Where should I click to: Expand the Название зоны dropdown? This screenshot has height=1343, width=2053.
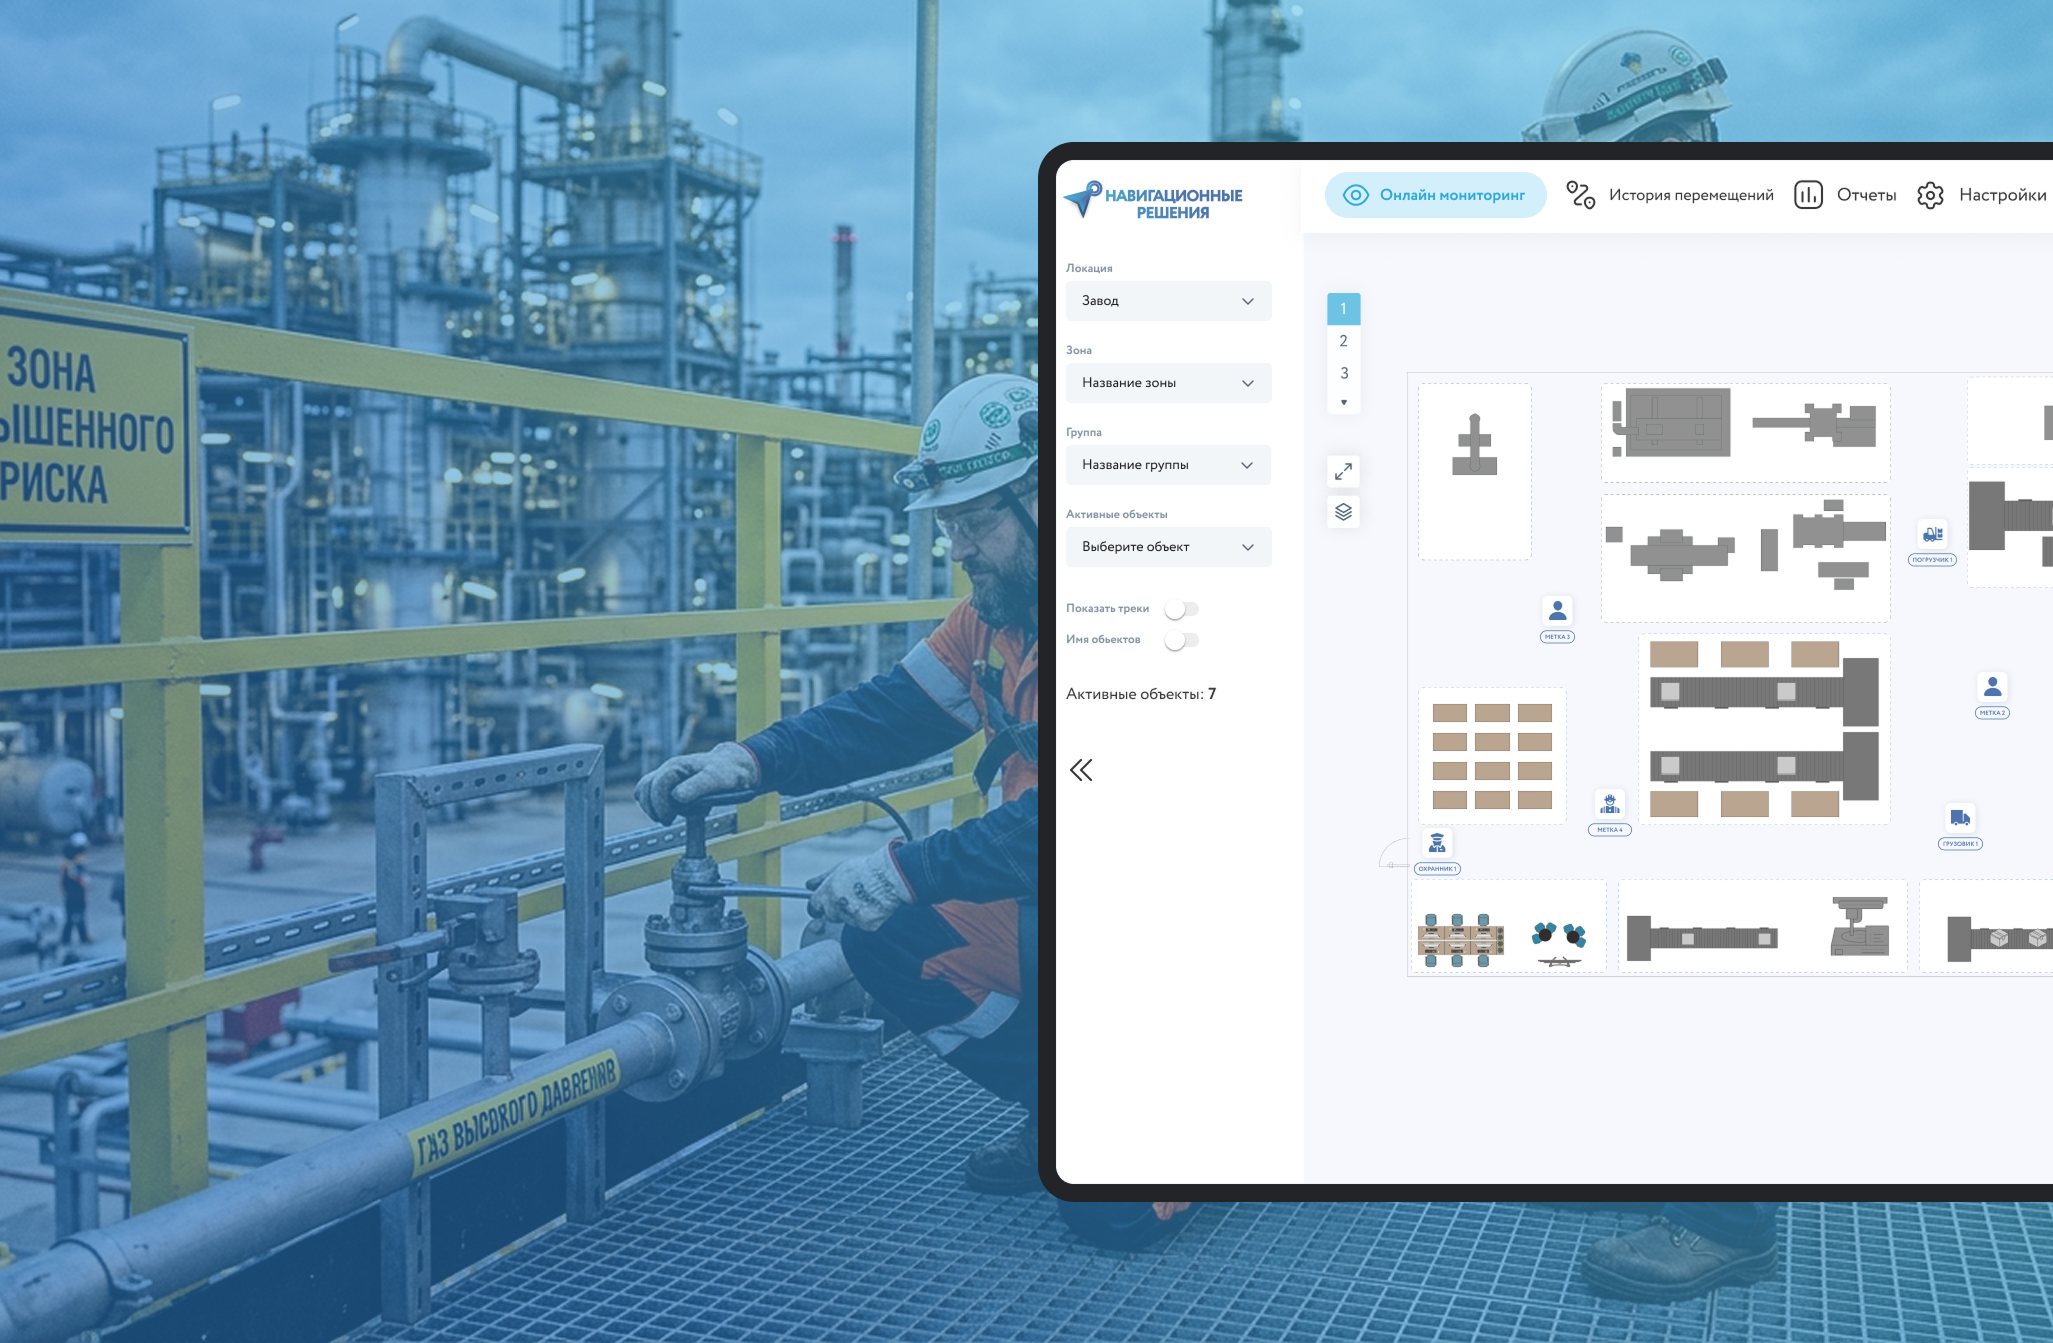tap(1168, 383)
